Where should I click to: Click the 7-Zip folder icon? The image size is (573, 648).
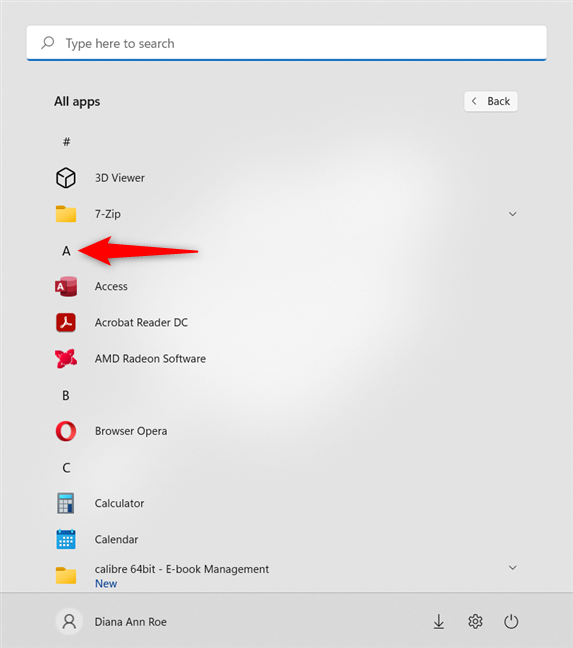pos(66,214)
